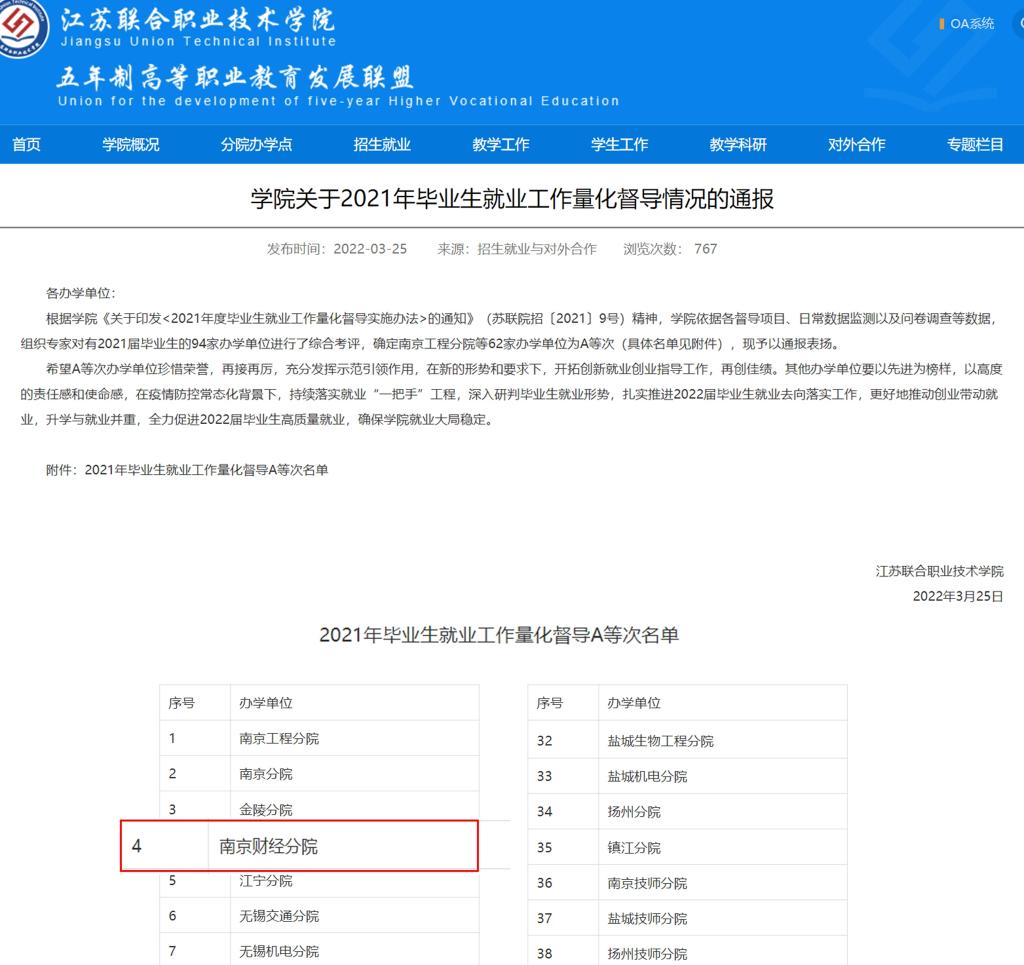Image resolution: width=1024 pixels, height=965 pixels.
Task: Open the 学生工作 menu item
Action: [x=619, y=145]
